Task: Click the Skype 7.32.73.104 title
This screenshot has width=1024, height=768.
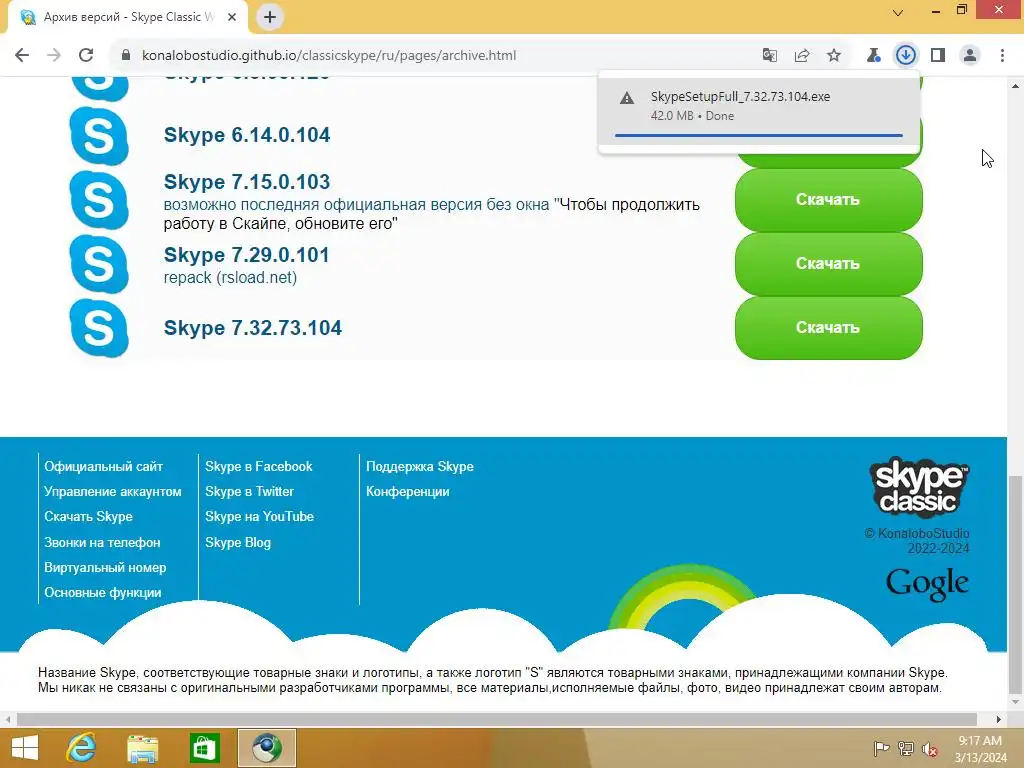Action: 253,328
